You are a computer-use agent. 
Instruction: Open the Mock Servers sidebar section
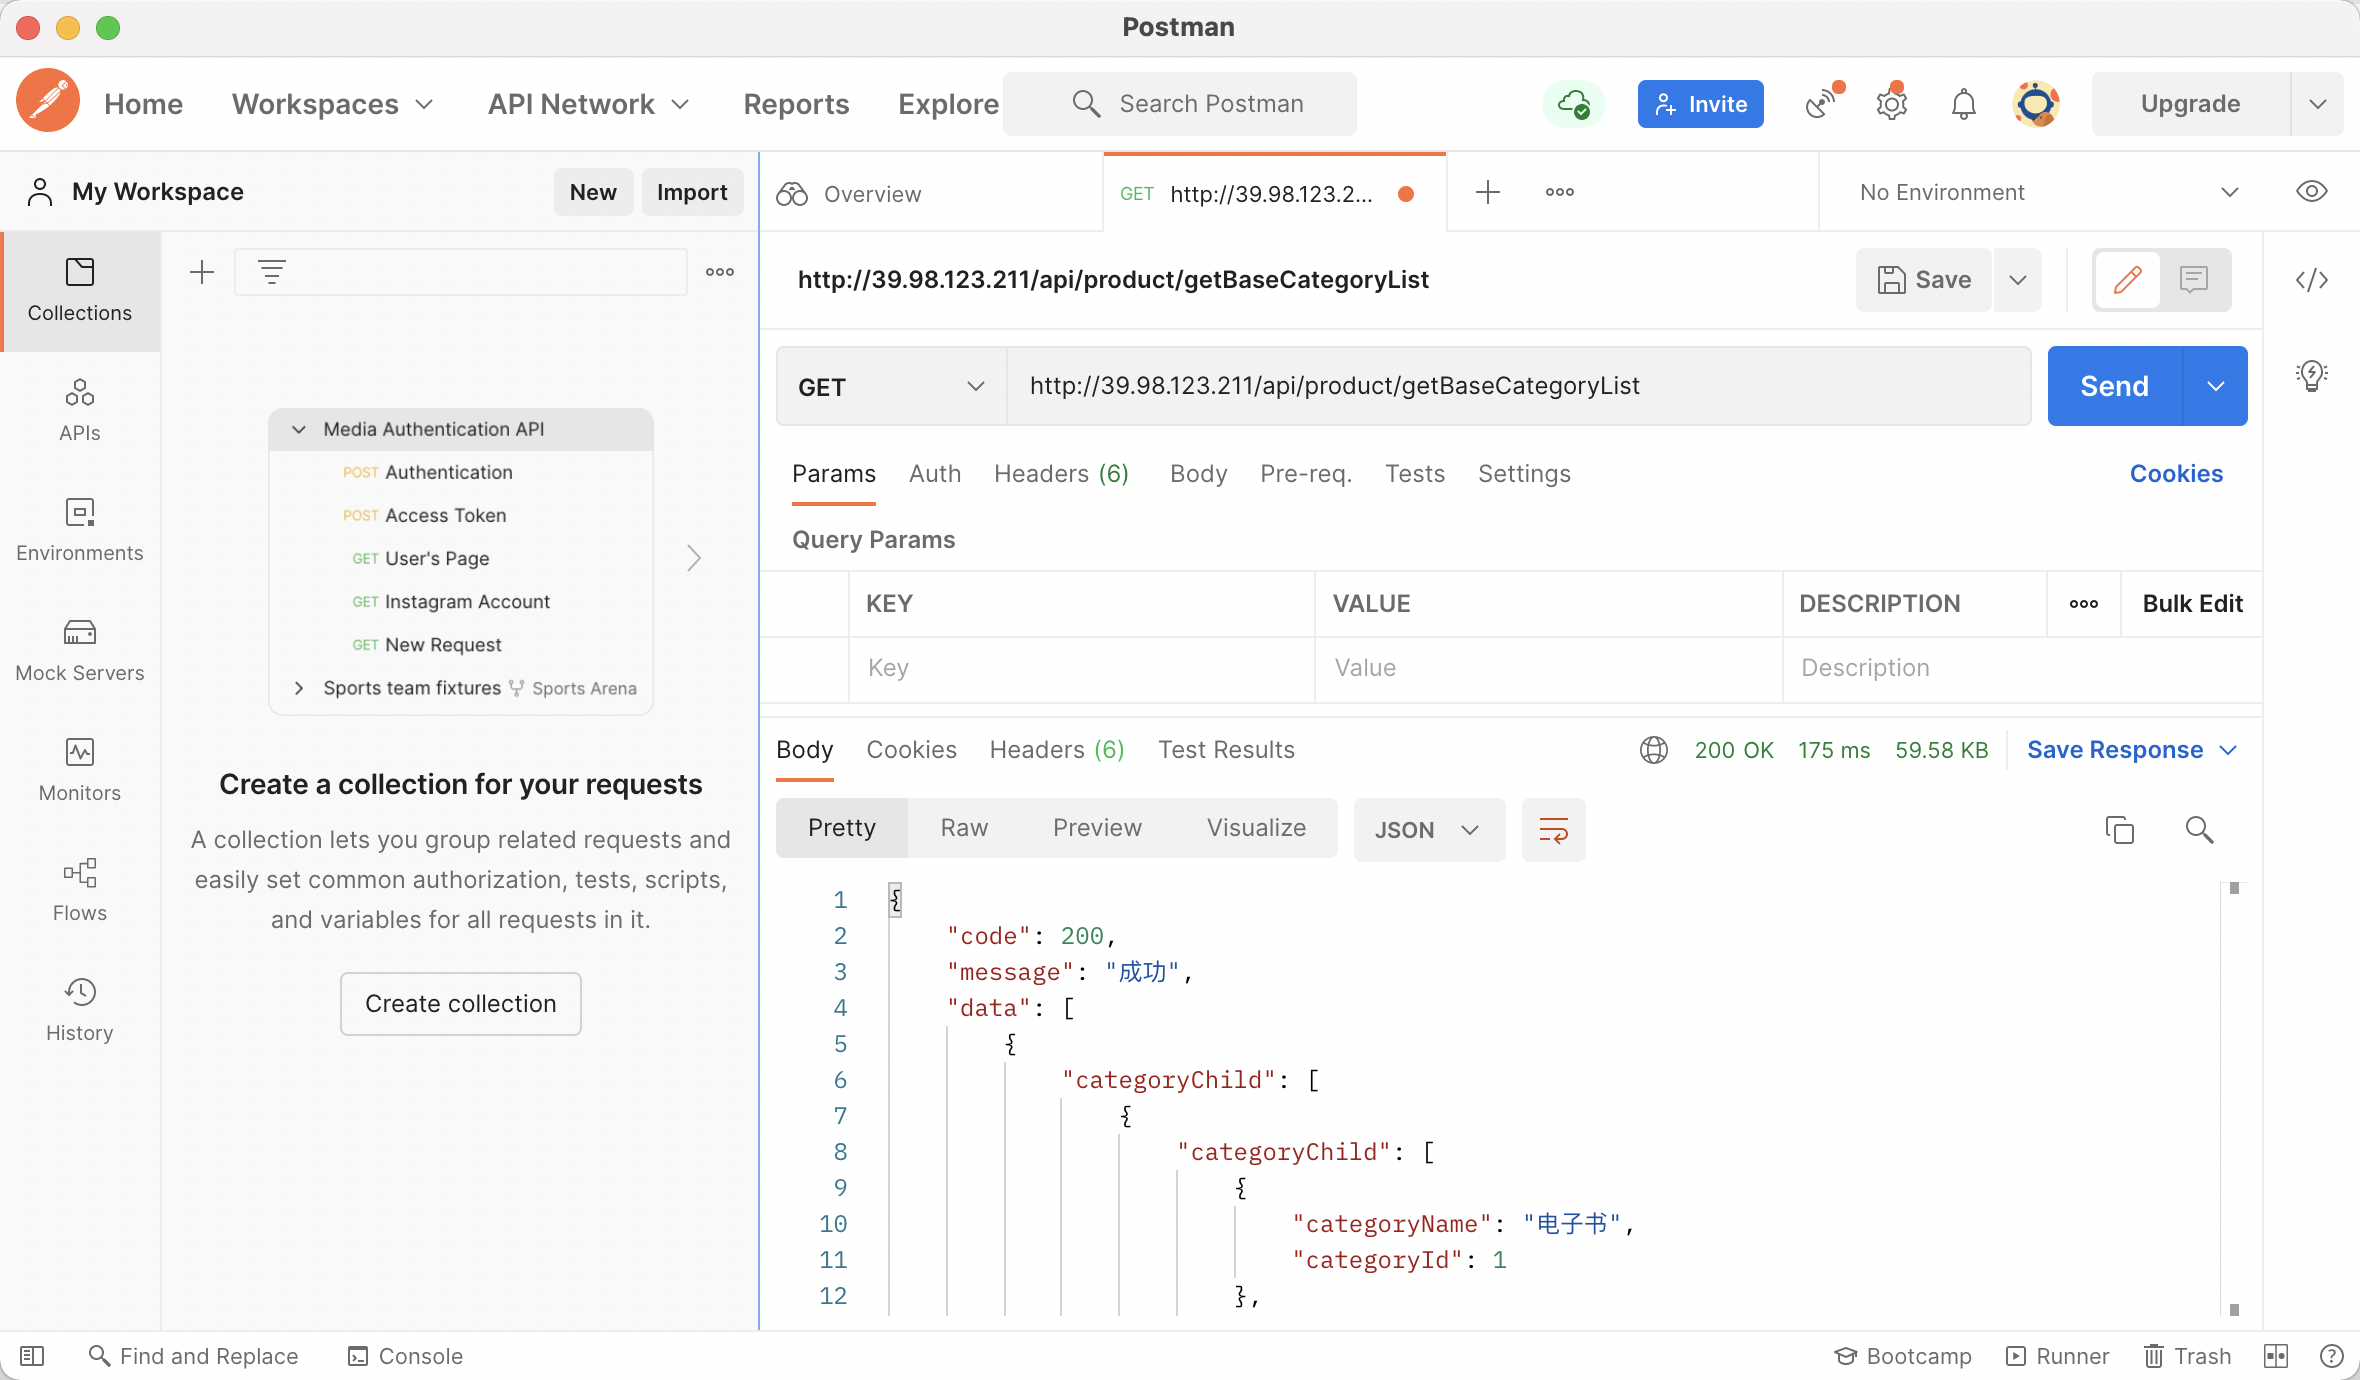[x=80, y=650]
